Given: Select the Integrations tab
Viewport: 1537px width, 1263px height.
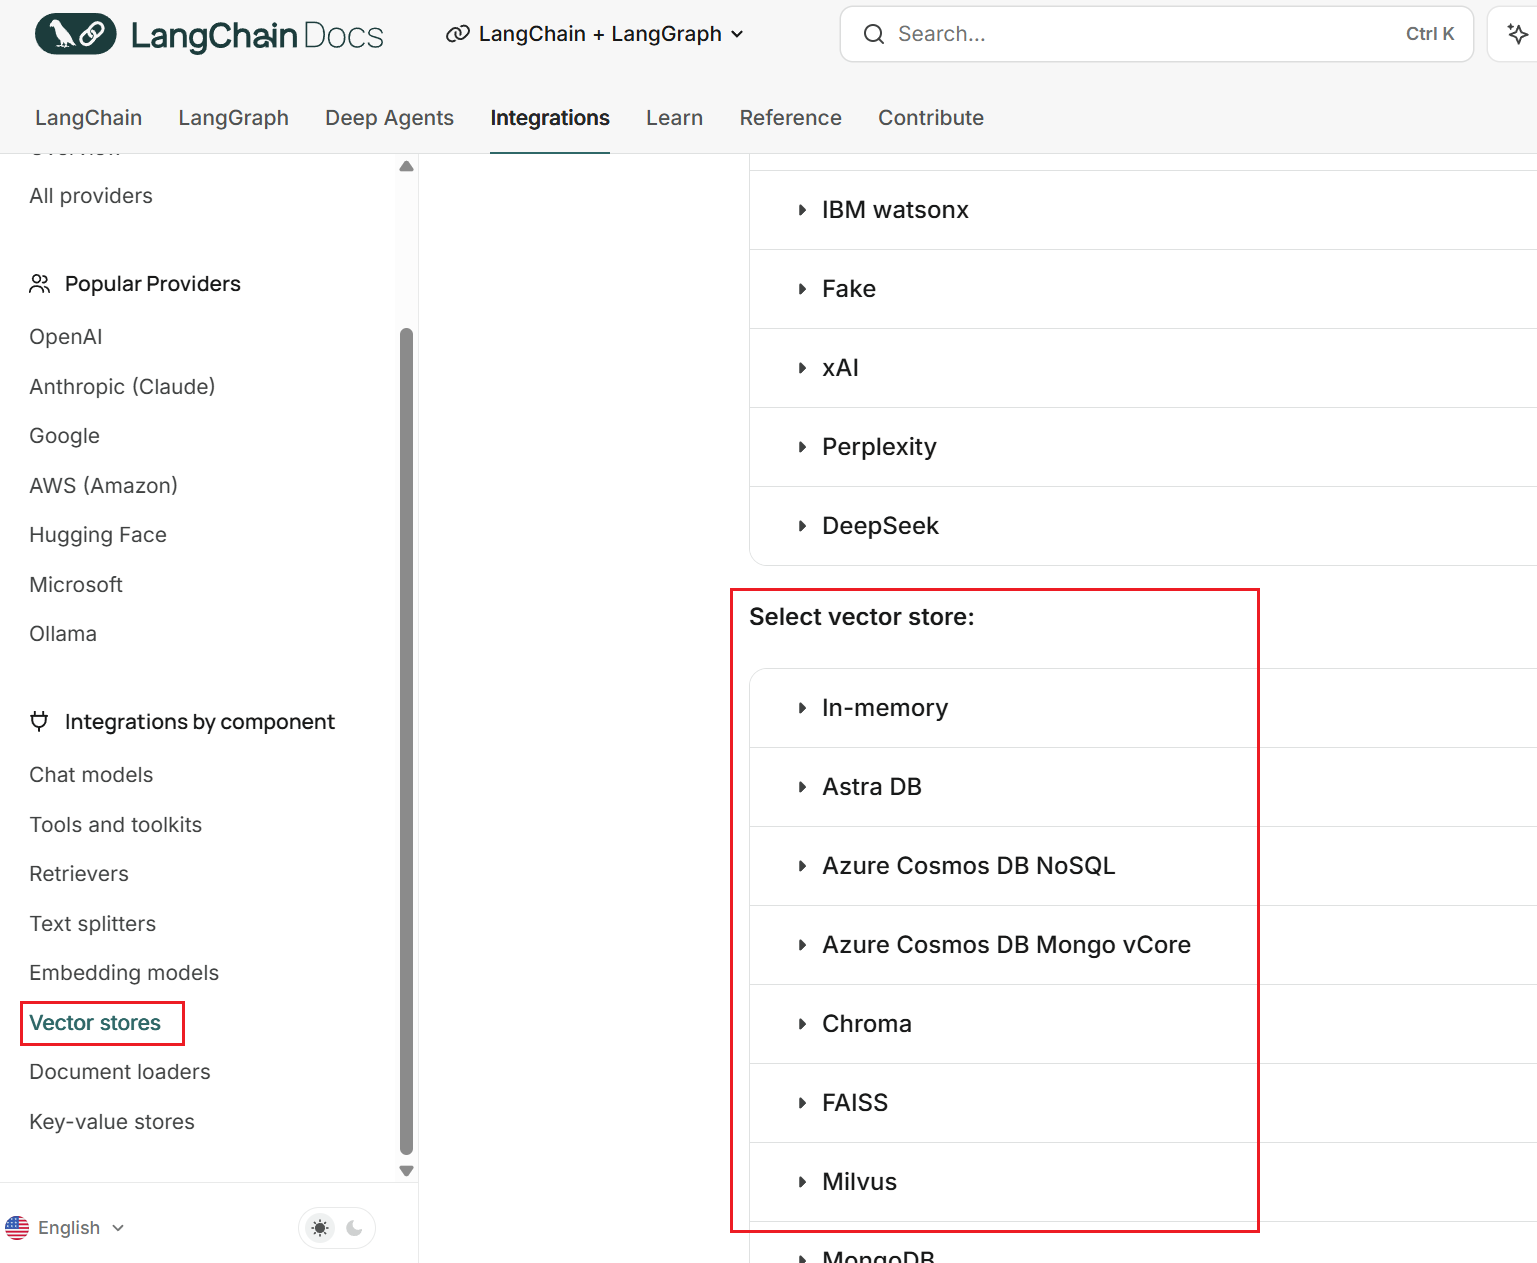Looking at the screenshot, I should 550,118.
